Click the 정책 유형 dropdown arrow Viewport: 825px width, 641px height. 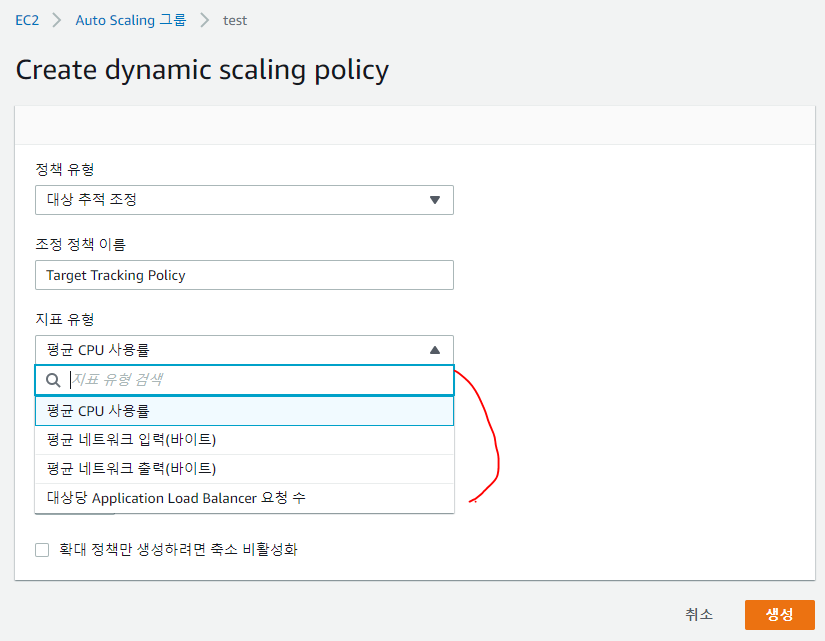[x=435, y=200]
